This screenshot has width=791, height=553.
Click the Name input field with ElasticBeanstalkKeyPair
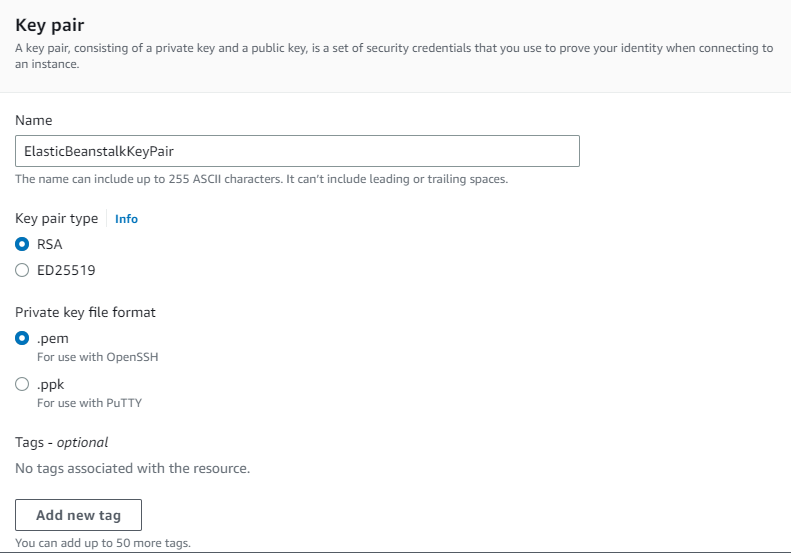(297, 151)
